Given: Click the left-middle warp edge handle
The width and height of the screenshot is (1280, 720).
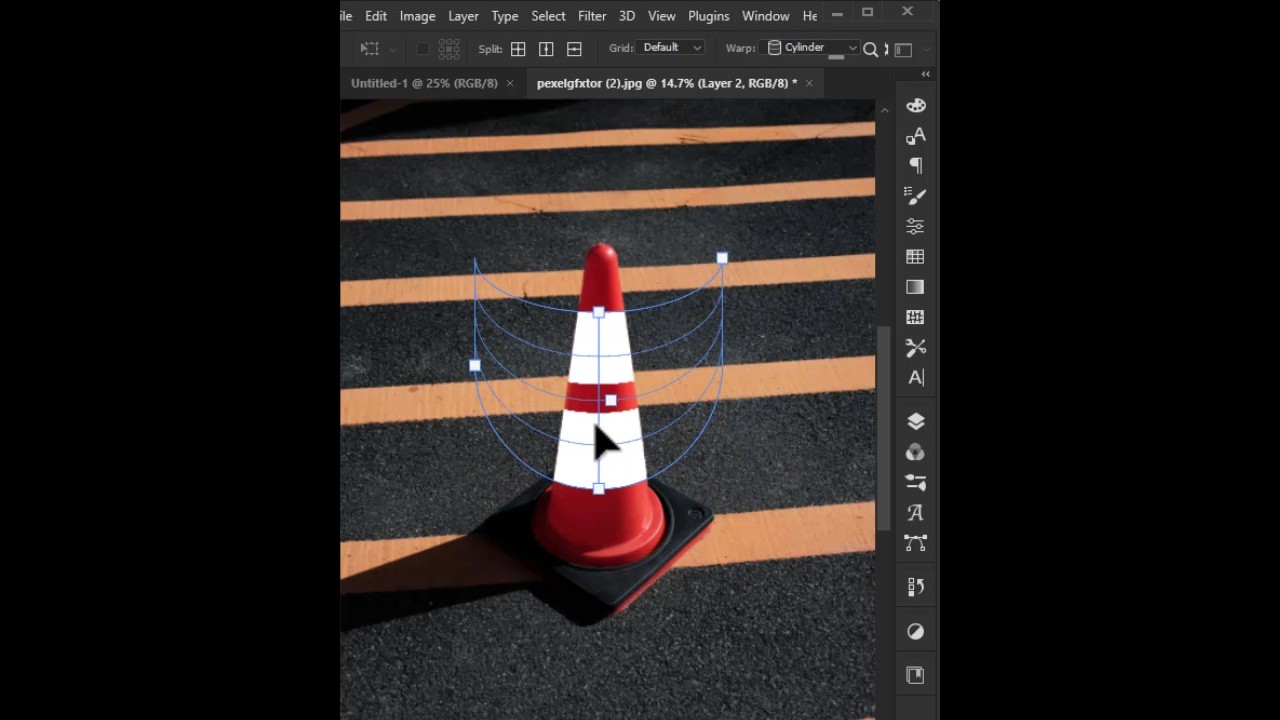Looking at the screenshot, I should pyautogui.click(x=475, y=366).
